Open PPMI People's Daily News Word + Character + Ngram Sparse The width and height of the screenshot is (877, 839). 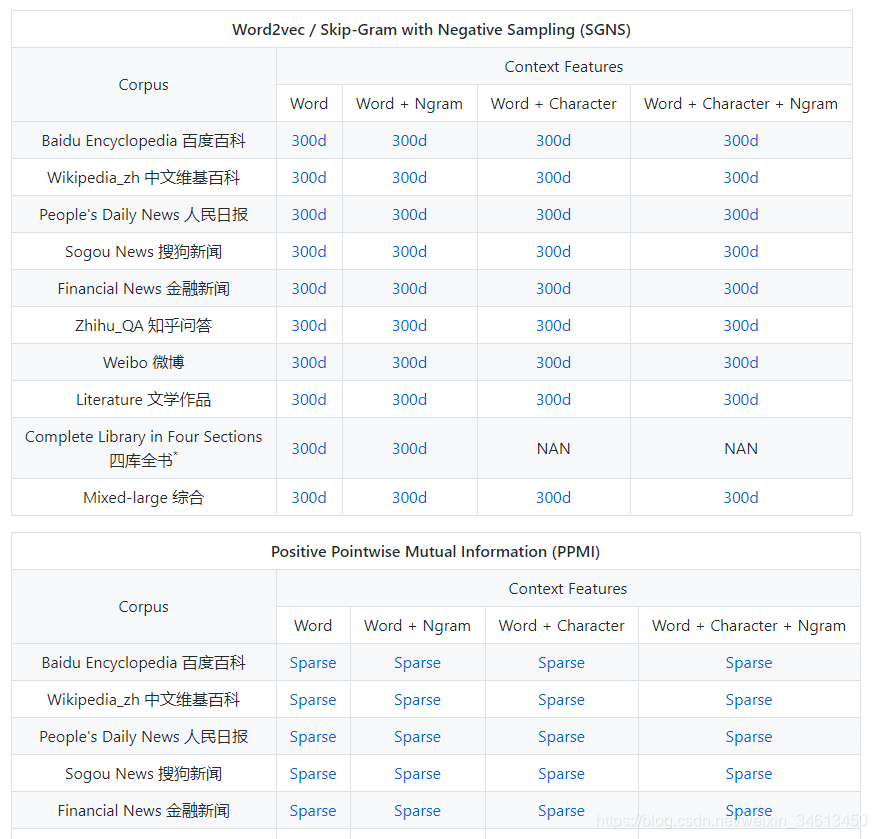[x=749, y=737]
